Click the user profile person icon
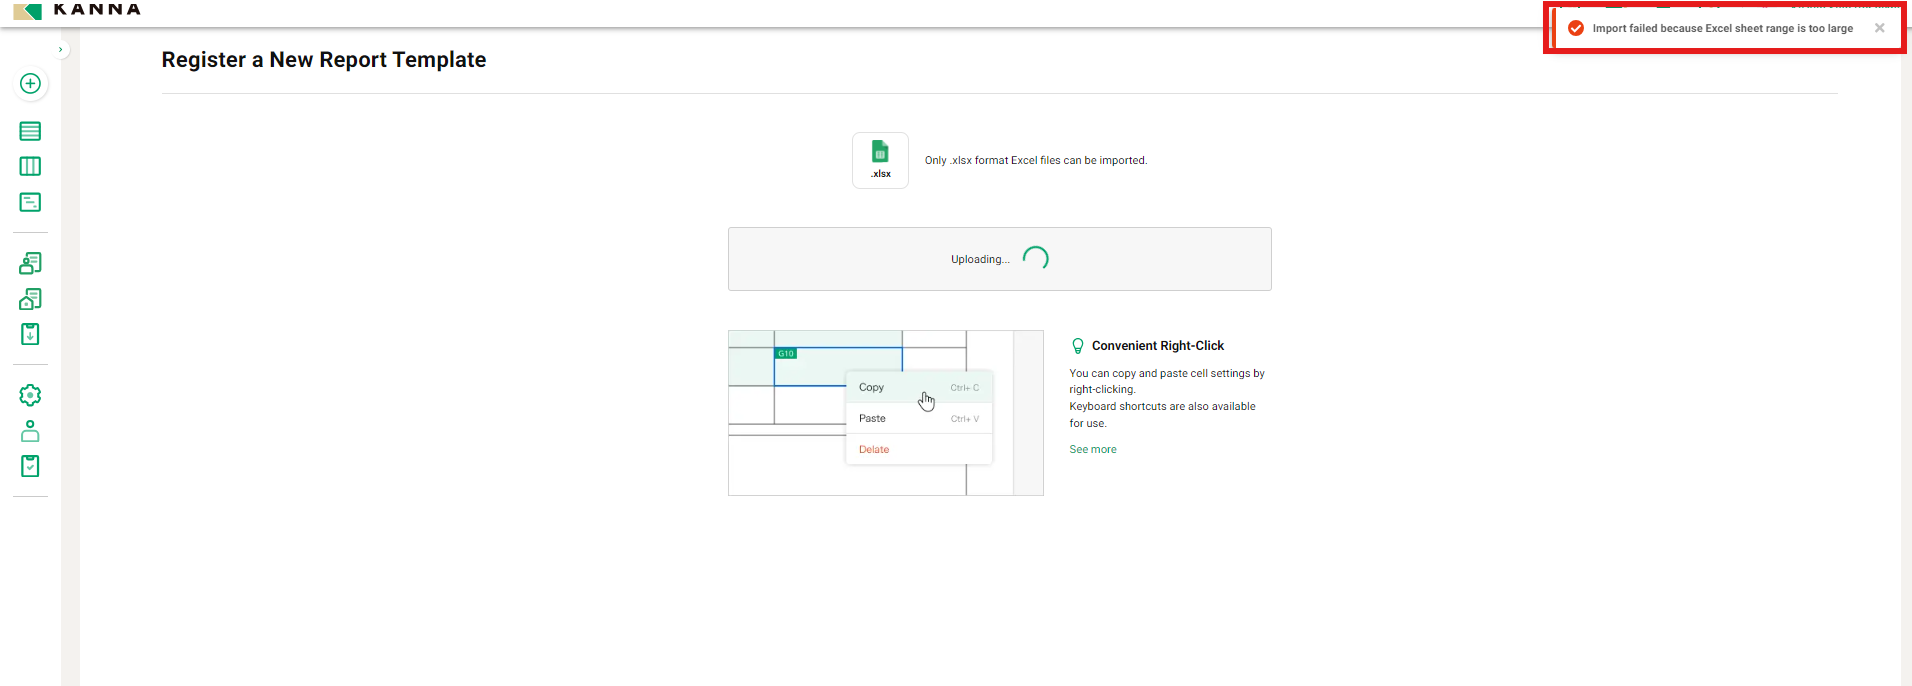Screen dimensions: 1912x686 [30, 431]
